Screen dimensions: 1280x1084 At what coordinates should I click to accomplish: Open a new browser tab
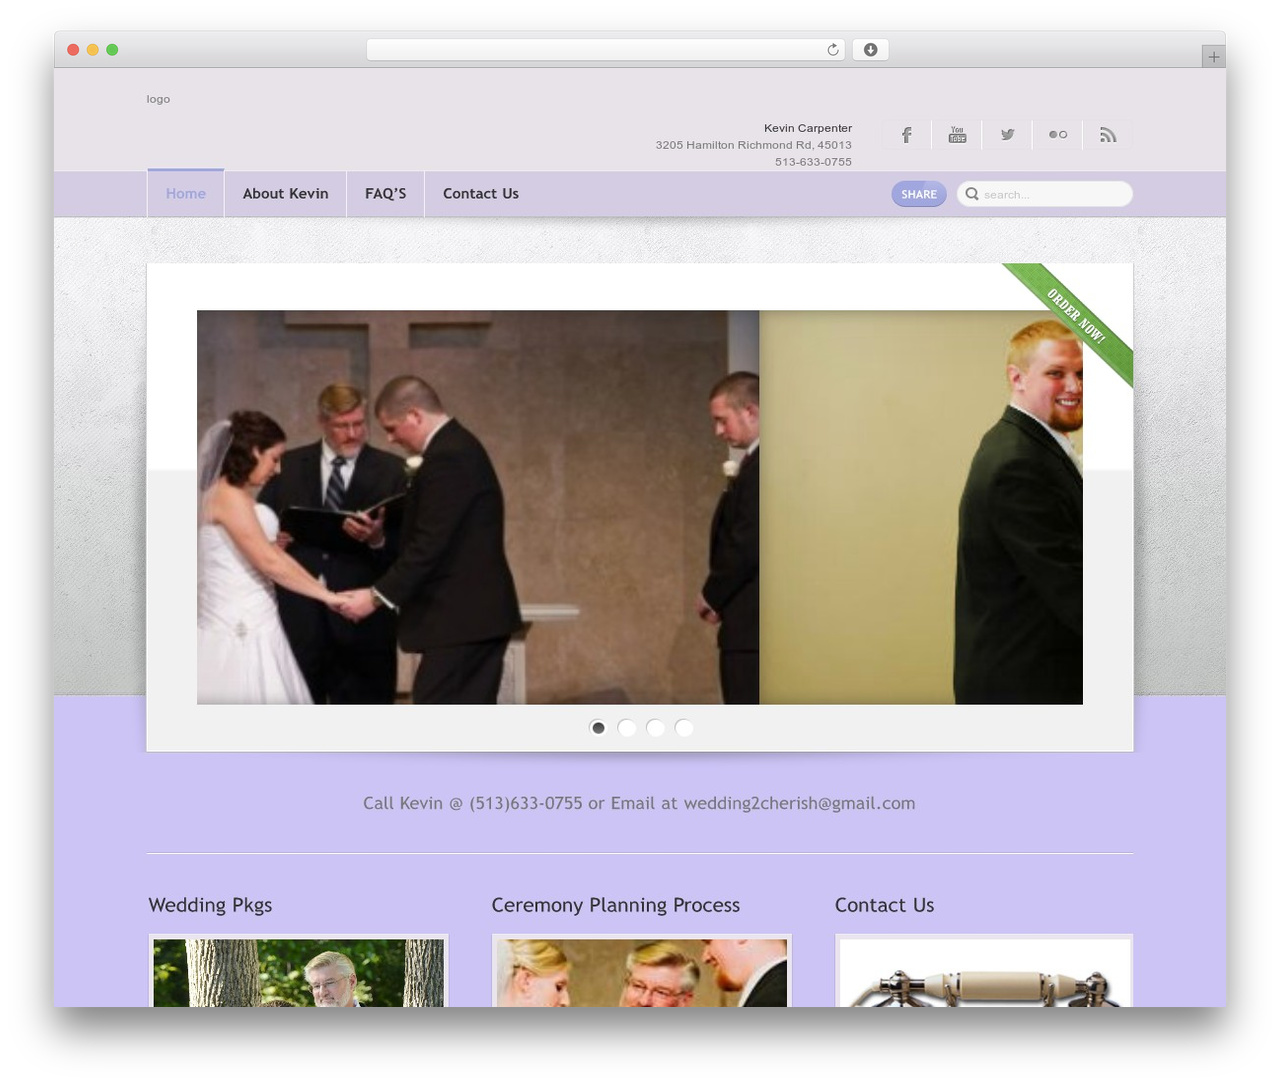[1213, 56]
